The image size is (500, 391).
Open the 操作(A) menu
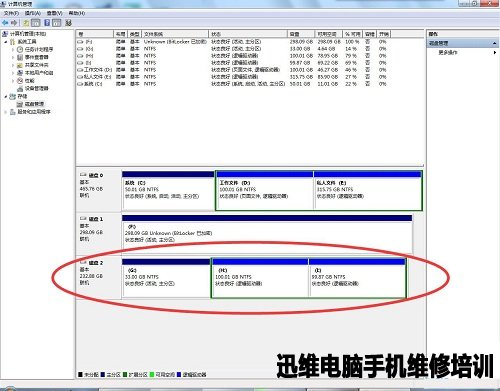(x=33, y=13)
